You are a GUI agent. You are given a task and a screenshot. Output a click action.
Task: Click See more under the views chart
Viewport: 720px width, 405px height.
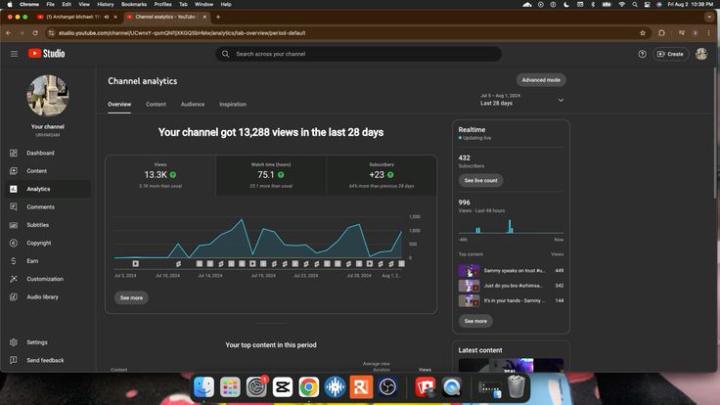[131, 298]
